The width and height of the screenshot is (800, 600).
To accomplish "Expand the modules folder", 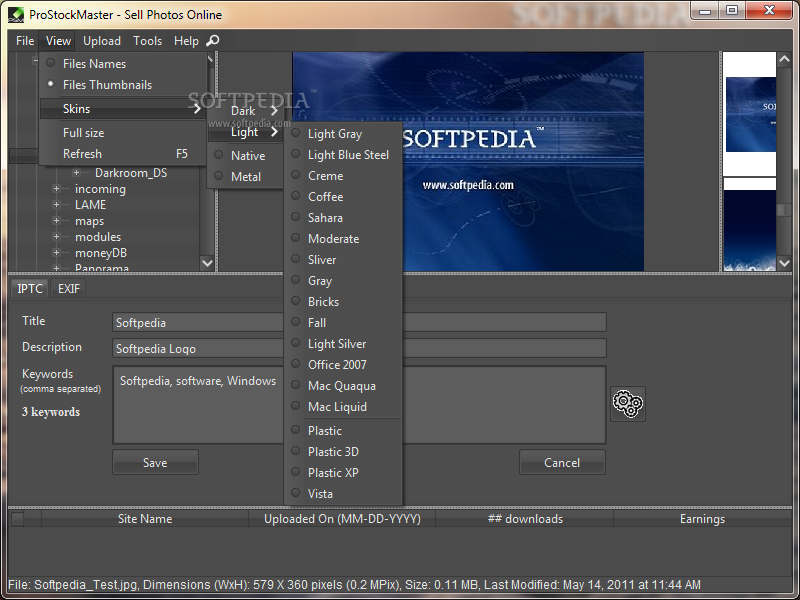I will [x=57, y=237].
